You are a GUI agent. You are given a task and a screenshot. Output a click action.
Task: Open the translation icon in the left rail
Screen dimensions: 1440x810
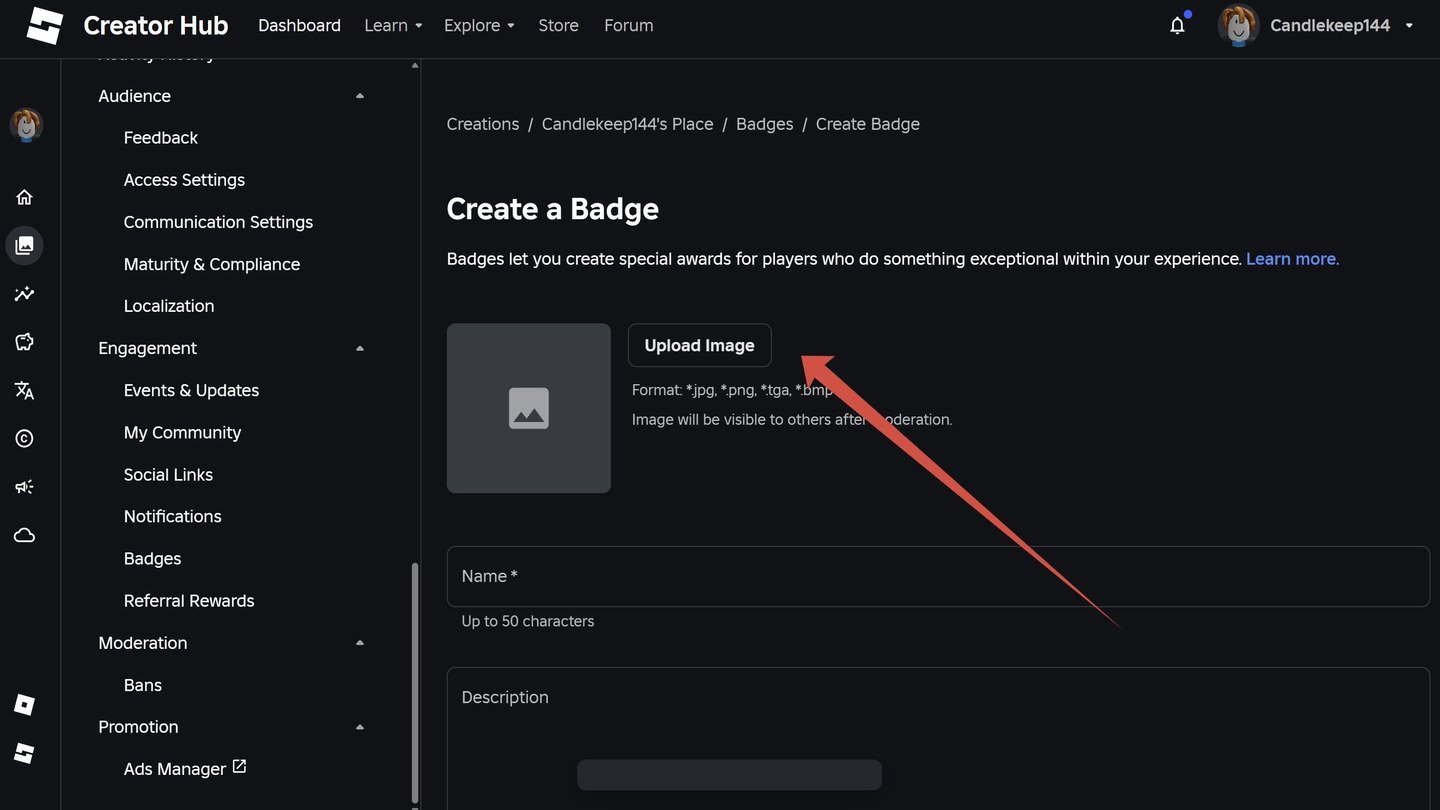coord(25,390)
